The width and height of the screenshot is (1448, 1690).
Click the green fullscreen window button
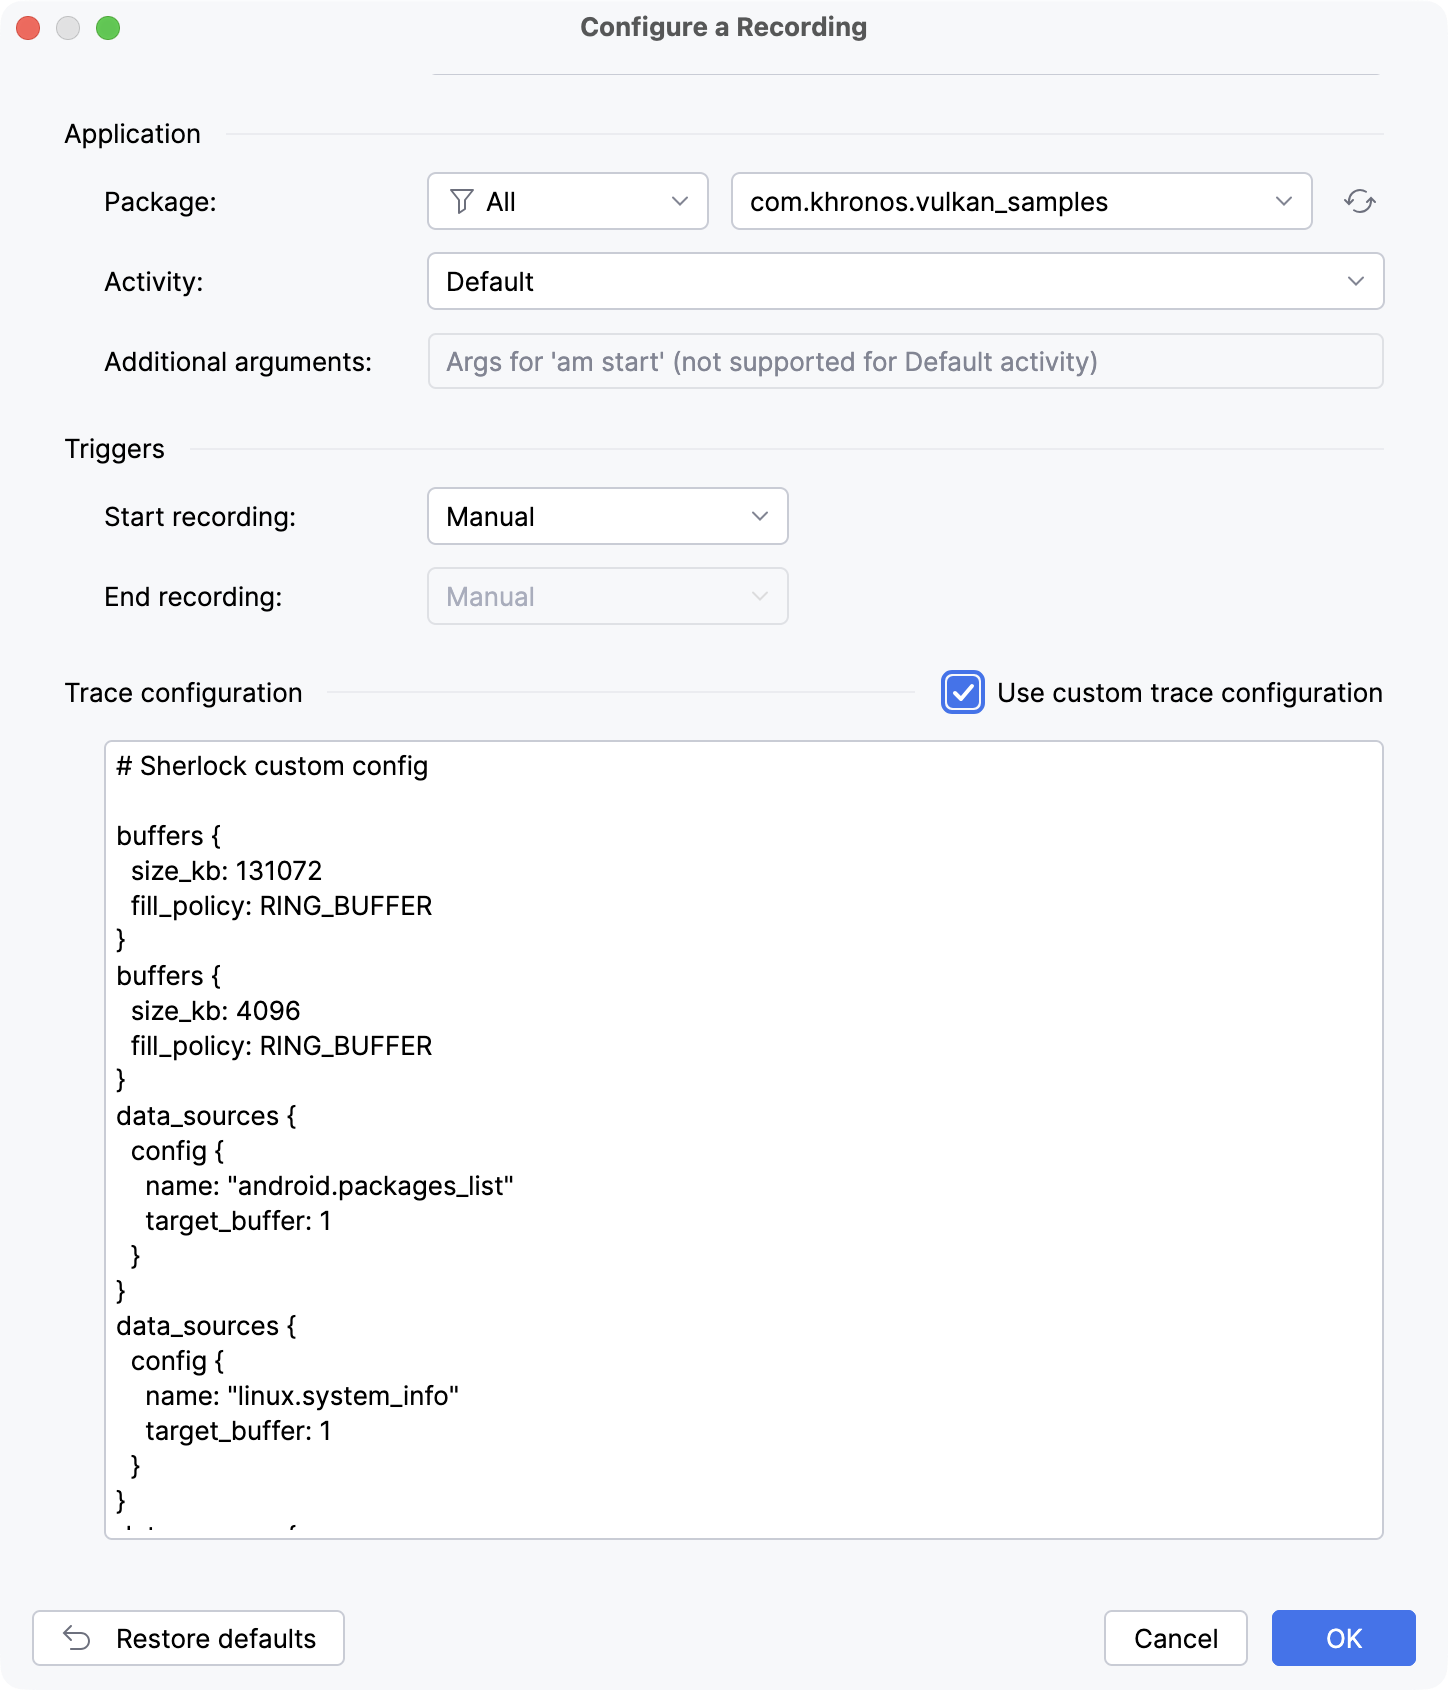click(108, 28)
